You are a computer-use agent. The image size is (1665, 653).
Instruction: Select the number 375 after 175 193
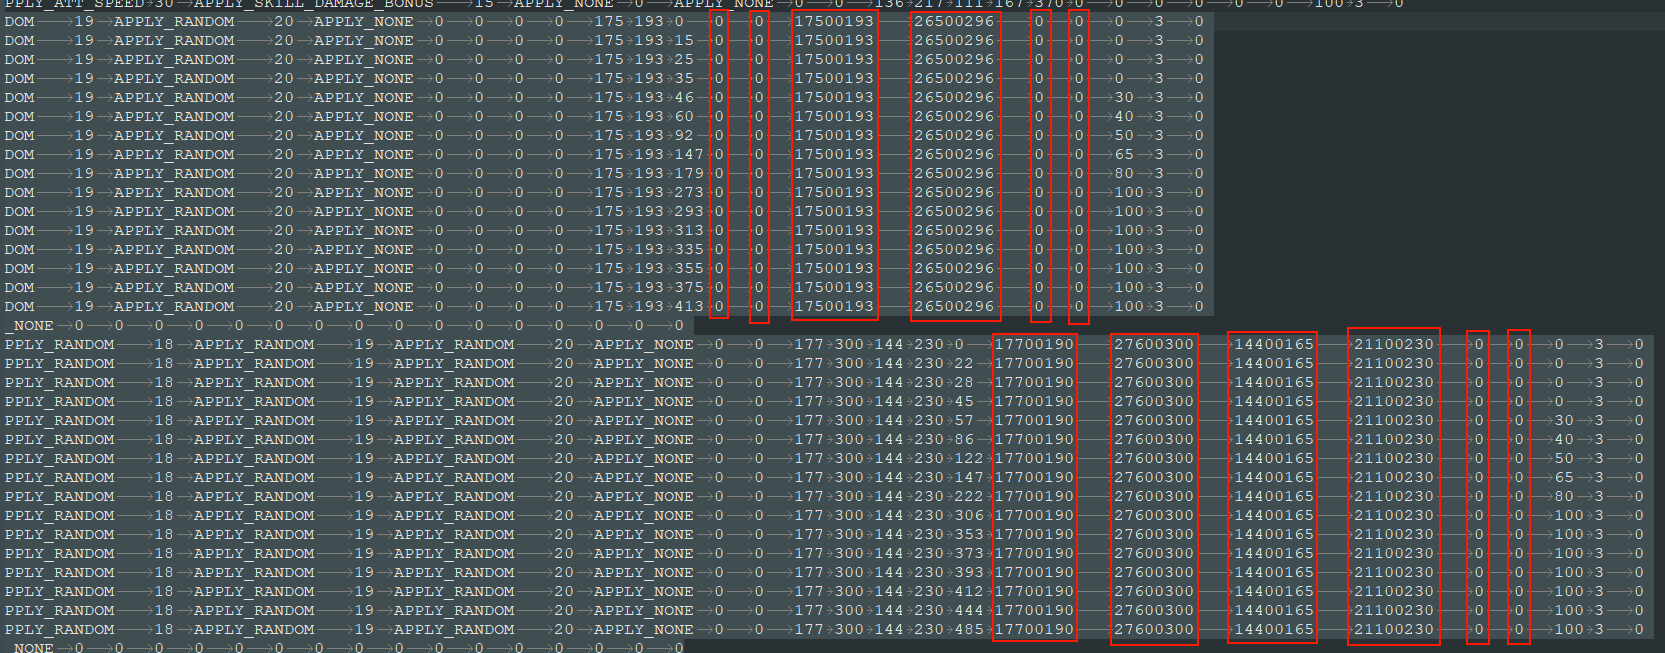point(689,288)
